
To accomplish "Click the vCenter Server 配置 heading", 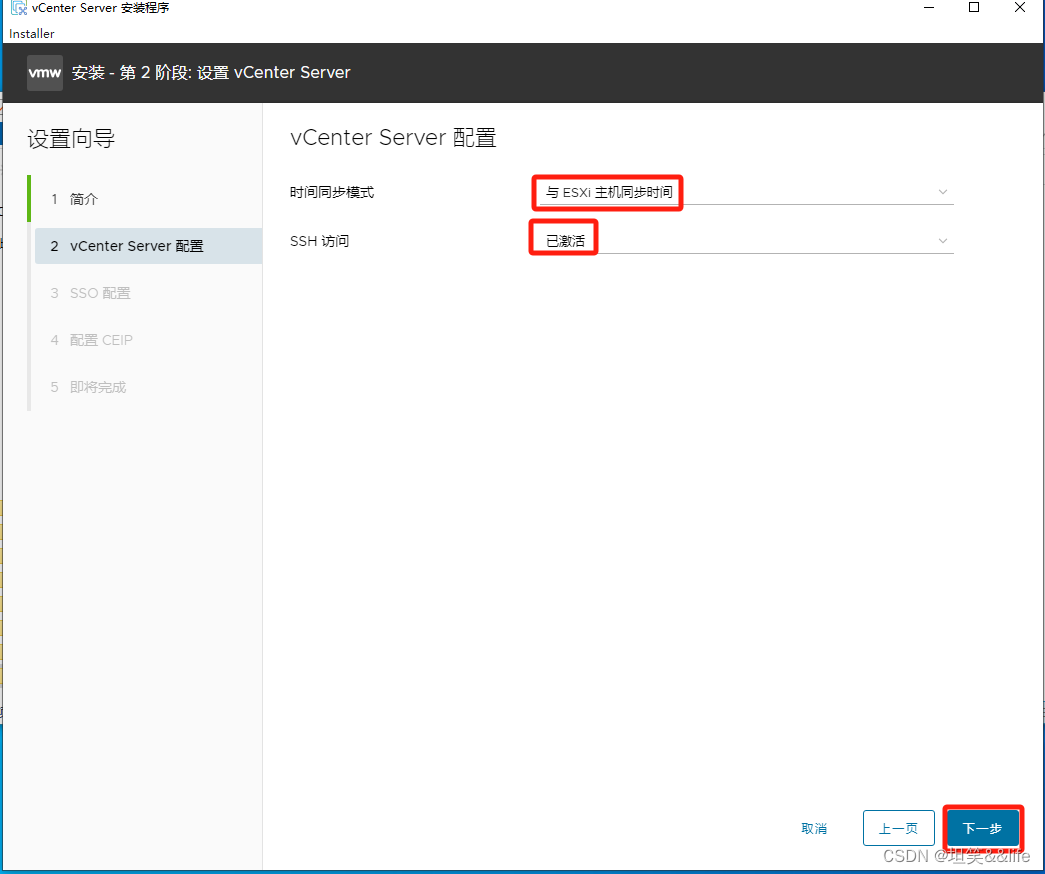I will 393,137.
